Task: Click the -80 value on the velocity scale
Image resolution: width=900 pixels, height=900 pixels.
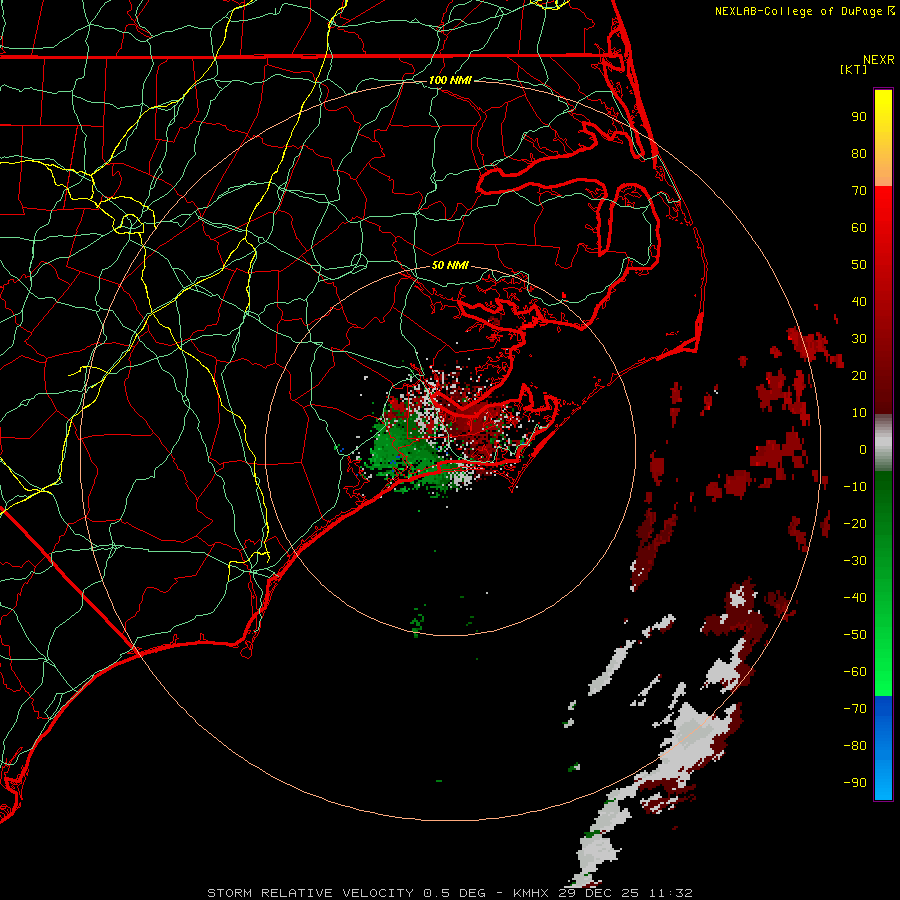Action: point(855,746)
